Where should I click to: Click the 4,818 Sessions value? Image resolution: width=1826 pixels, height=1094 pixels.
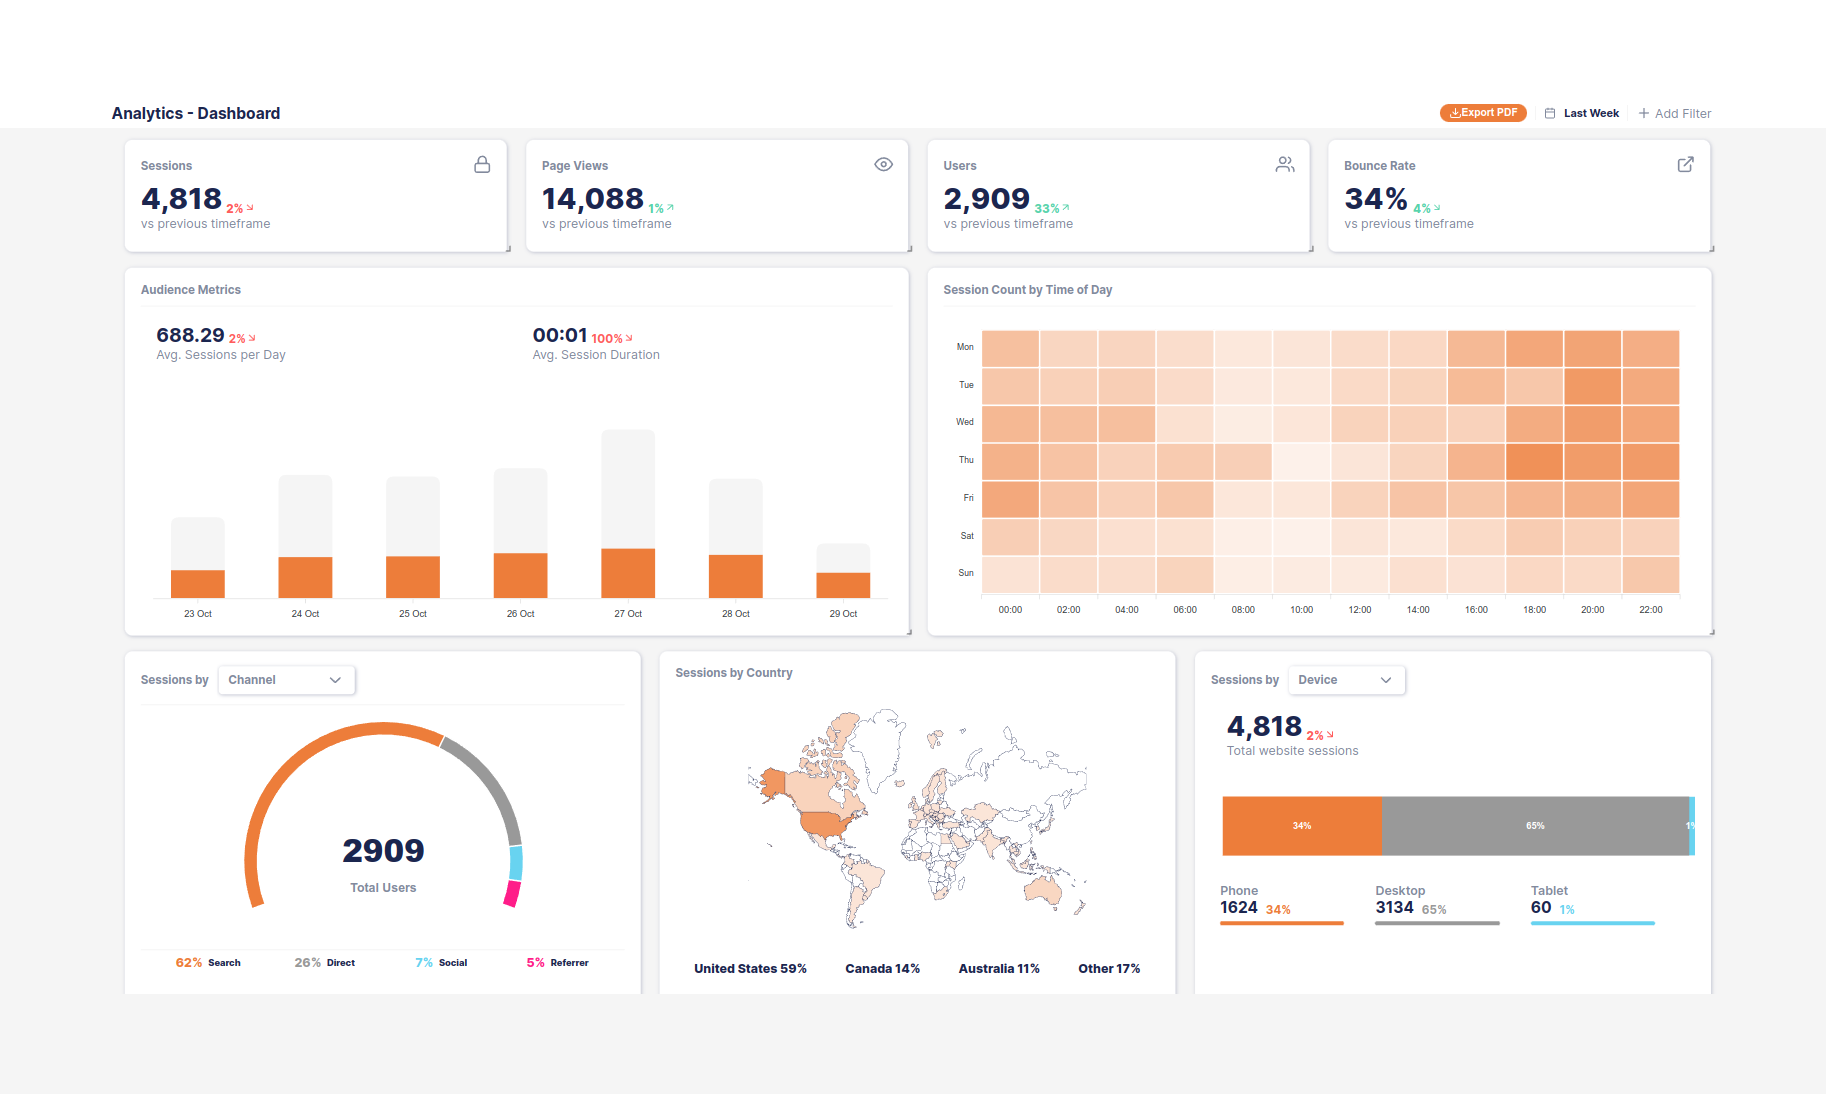click(181, 199)
